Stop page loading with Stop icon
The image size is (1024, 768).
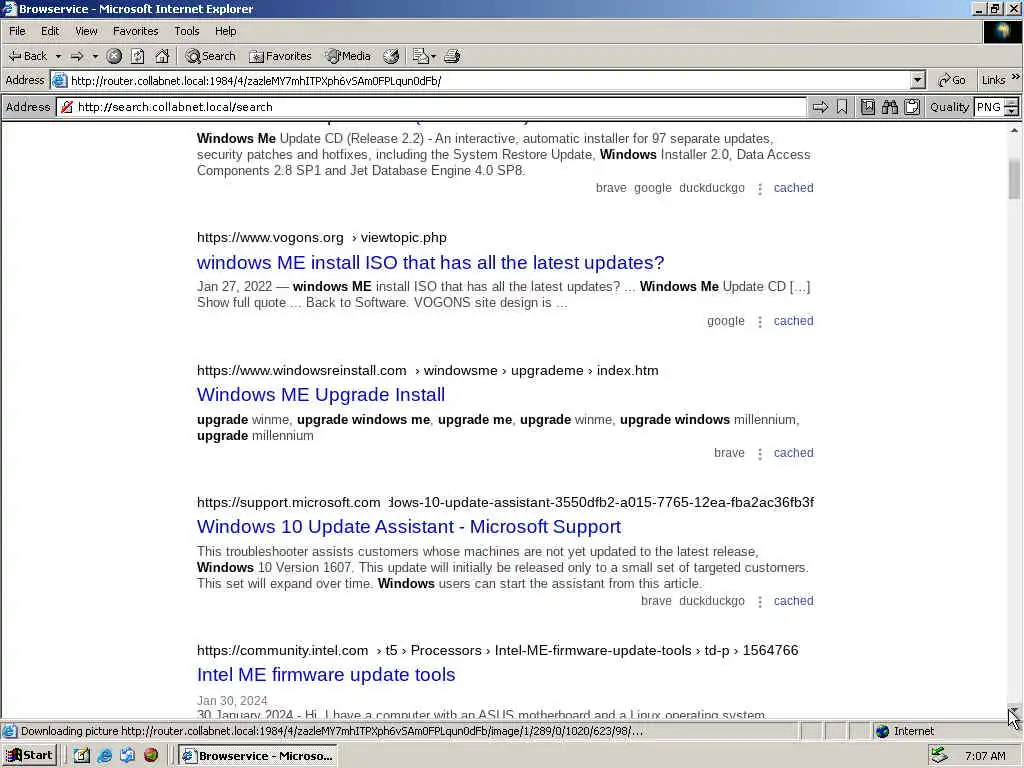click(x=114, y=56)
